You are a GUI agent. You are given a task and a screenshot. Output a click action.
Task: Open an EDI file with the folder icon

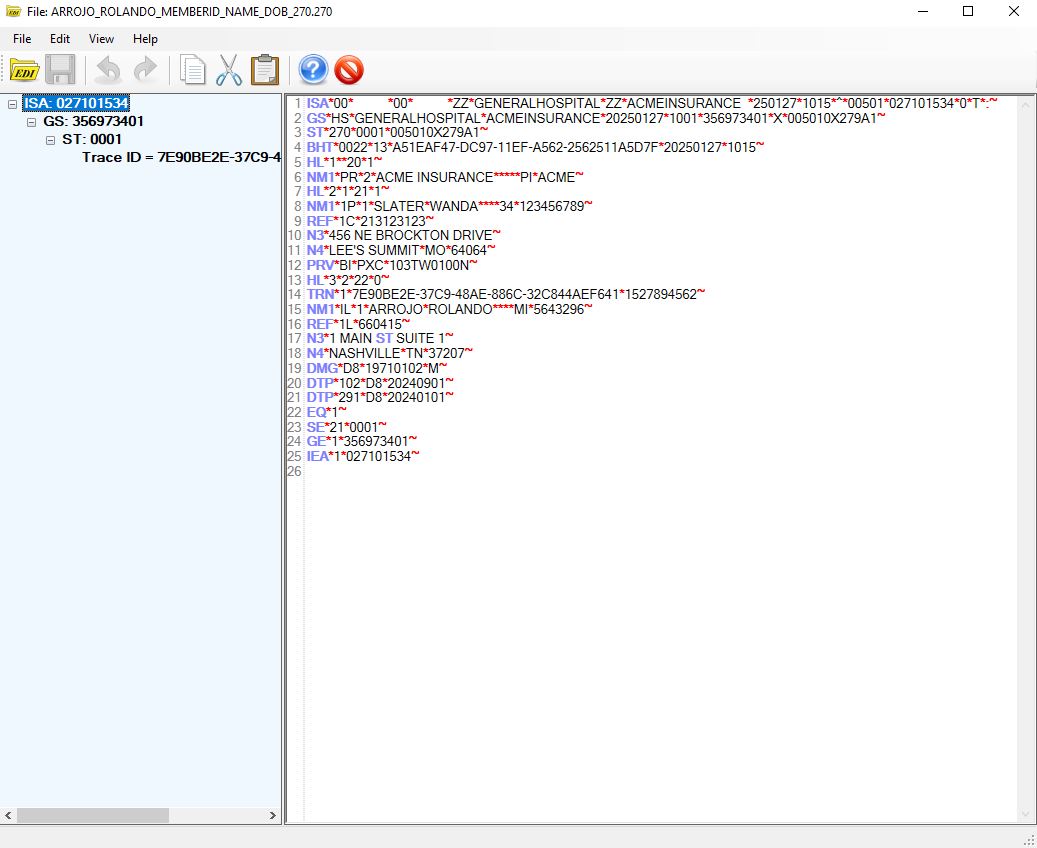[24, 69]
